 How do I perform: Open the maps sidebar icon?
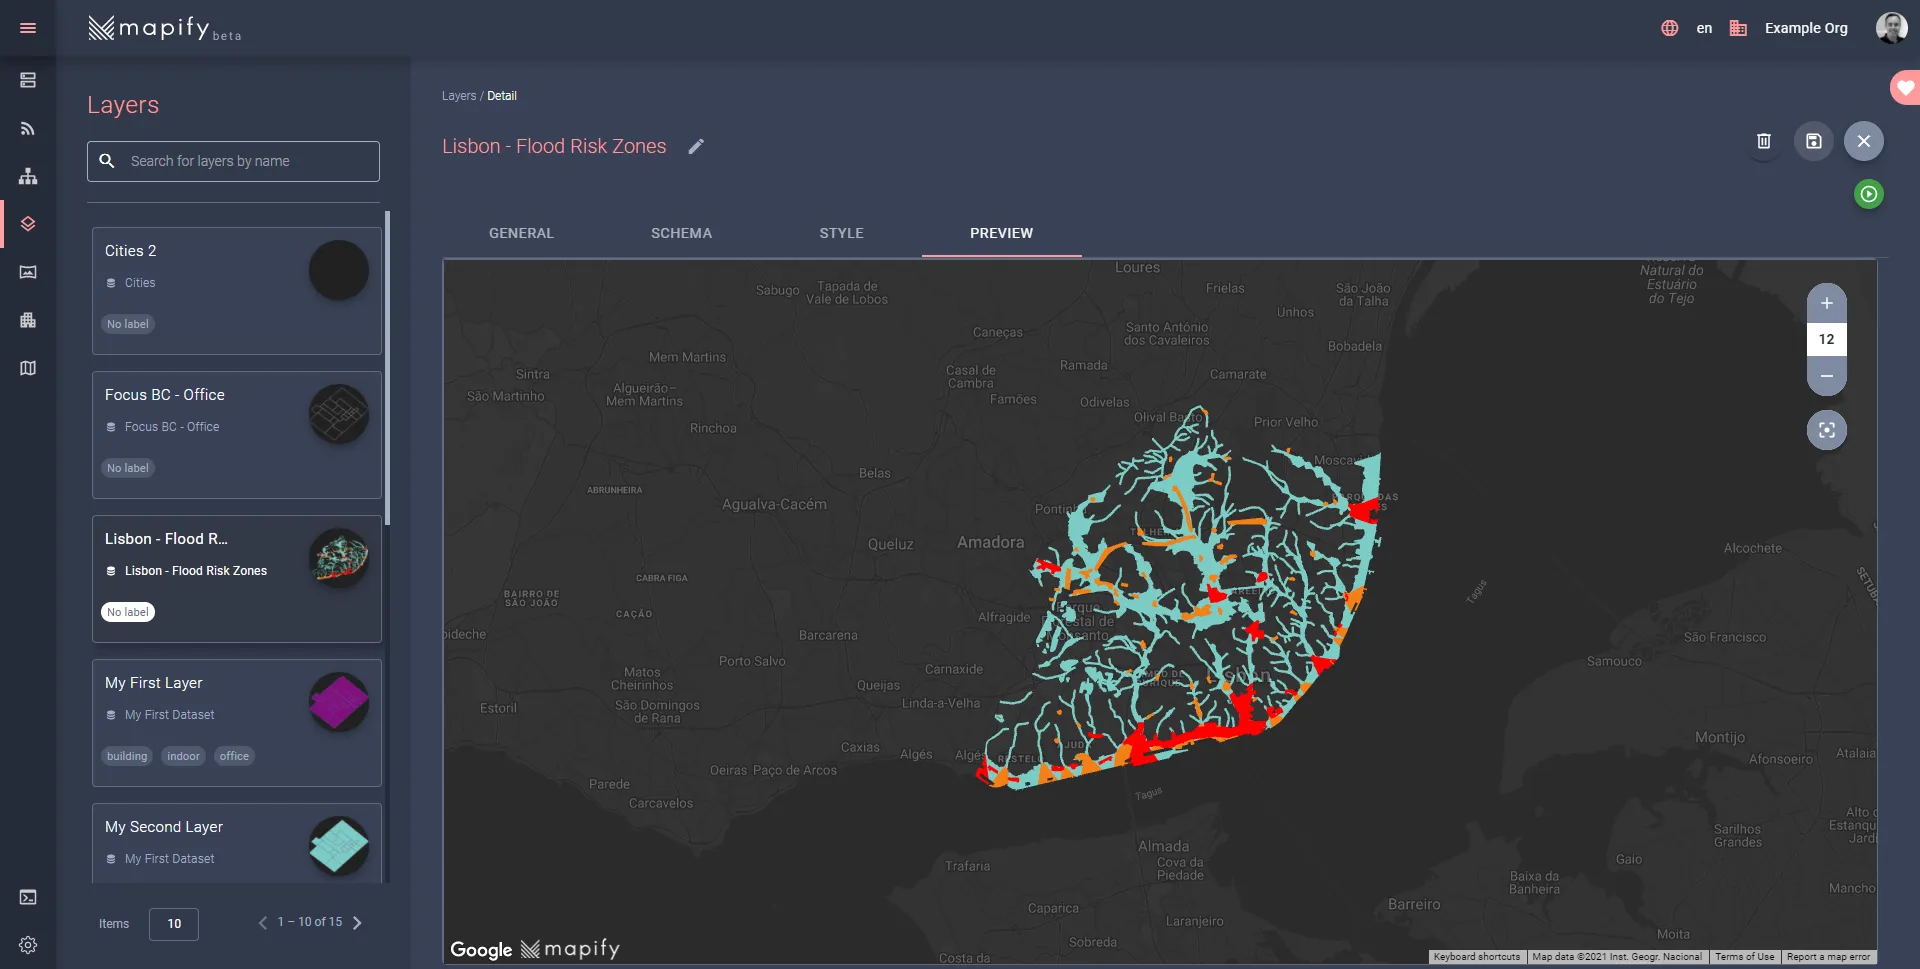tap(28, 368)
